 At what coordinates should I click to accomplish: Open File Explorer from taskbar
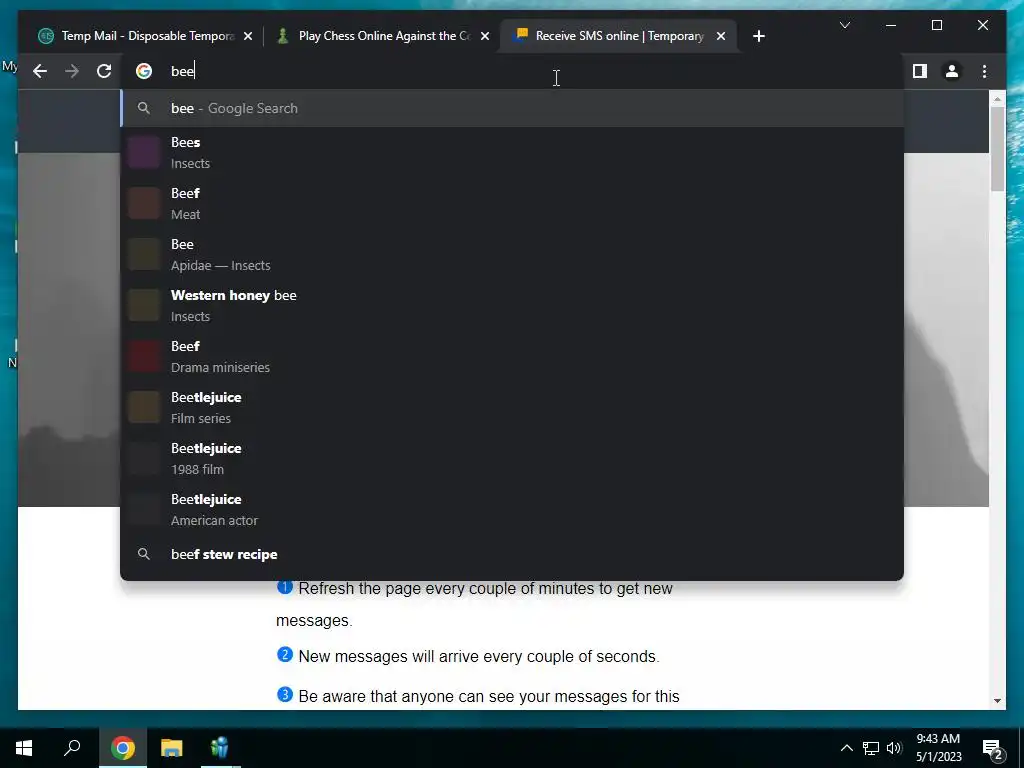point(172,748)
